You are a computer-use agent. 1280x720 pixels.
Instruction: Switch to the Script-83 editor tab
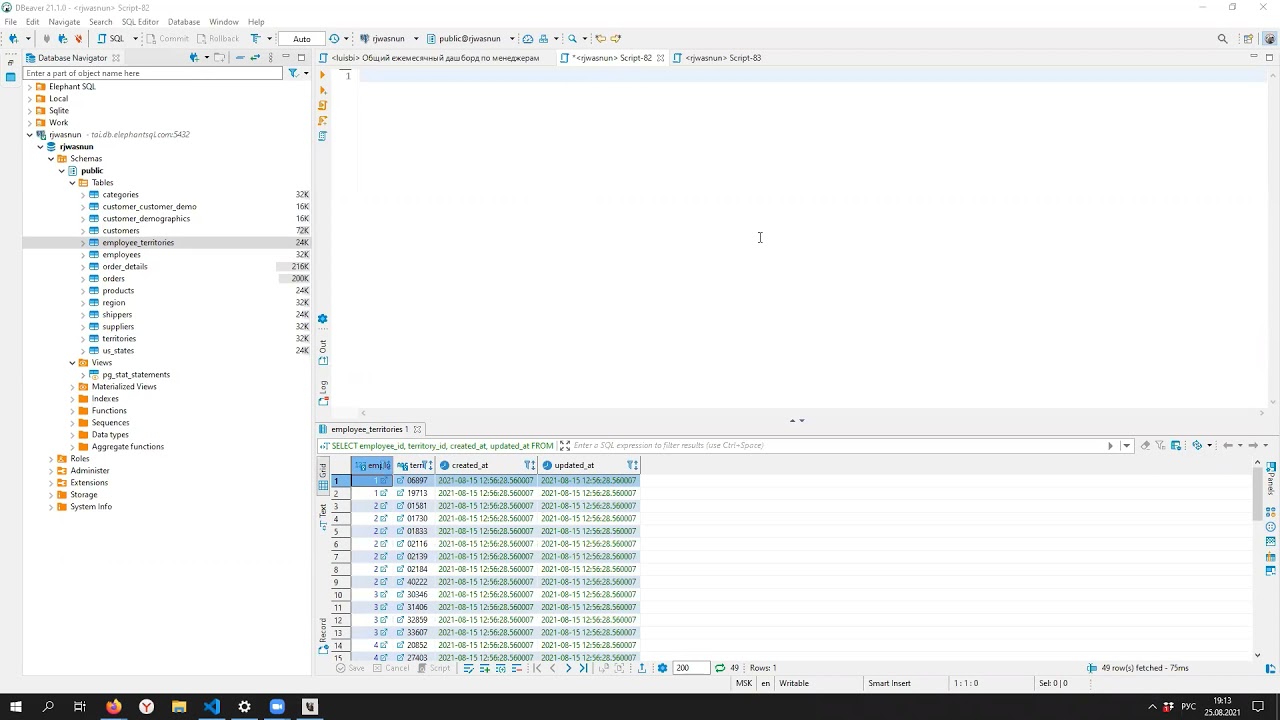(x=717, y=58)
